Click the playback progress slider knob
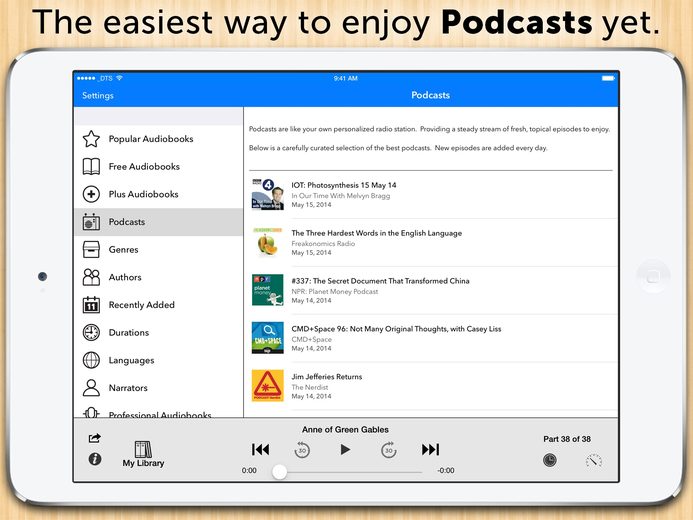 [279, 471]
